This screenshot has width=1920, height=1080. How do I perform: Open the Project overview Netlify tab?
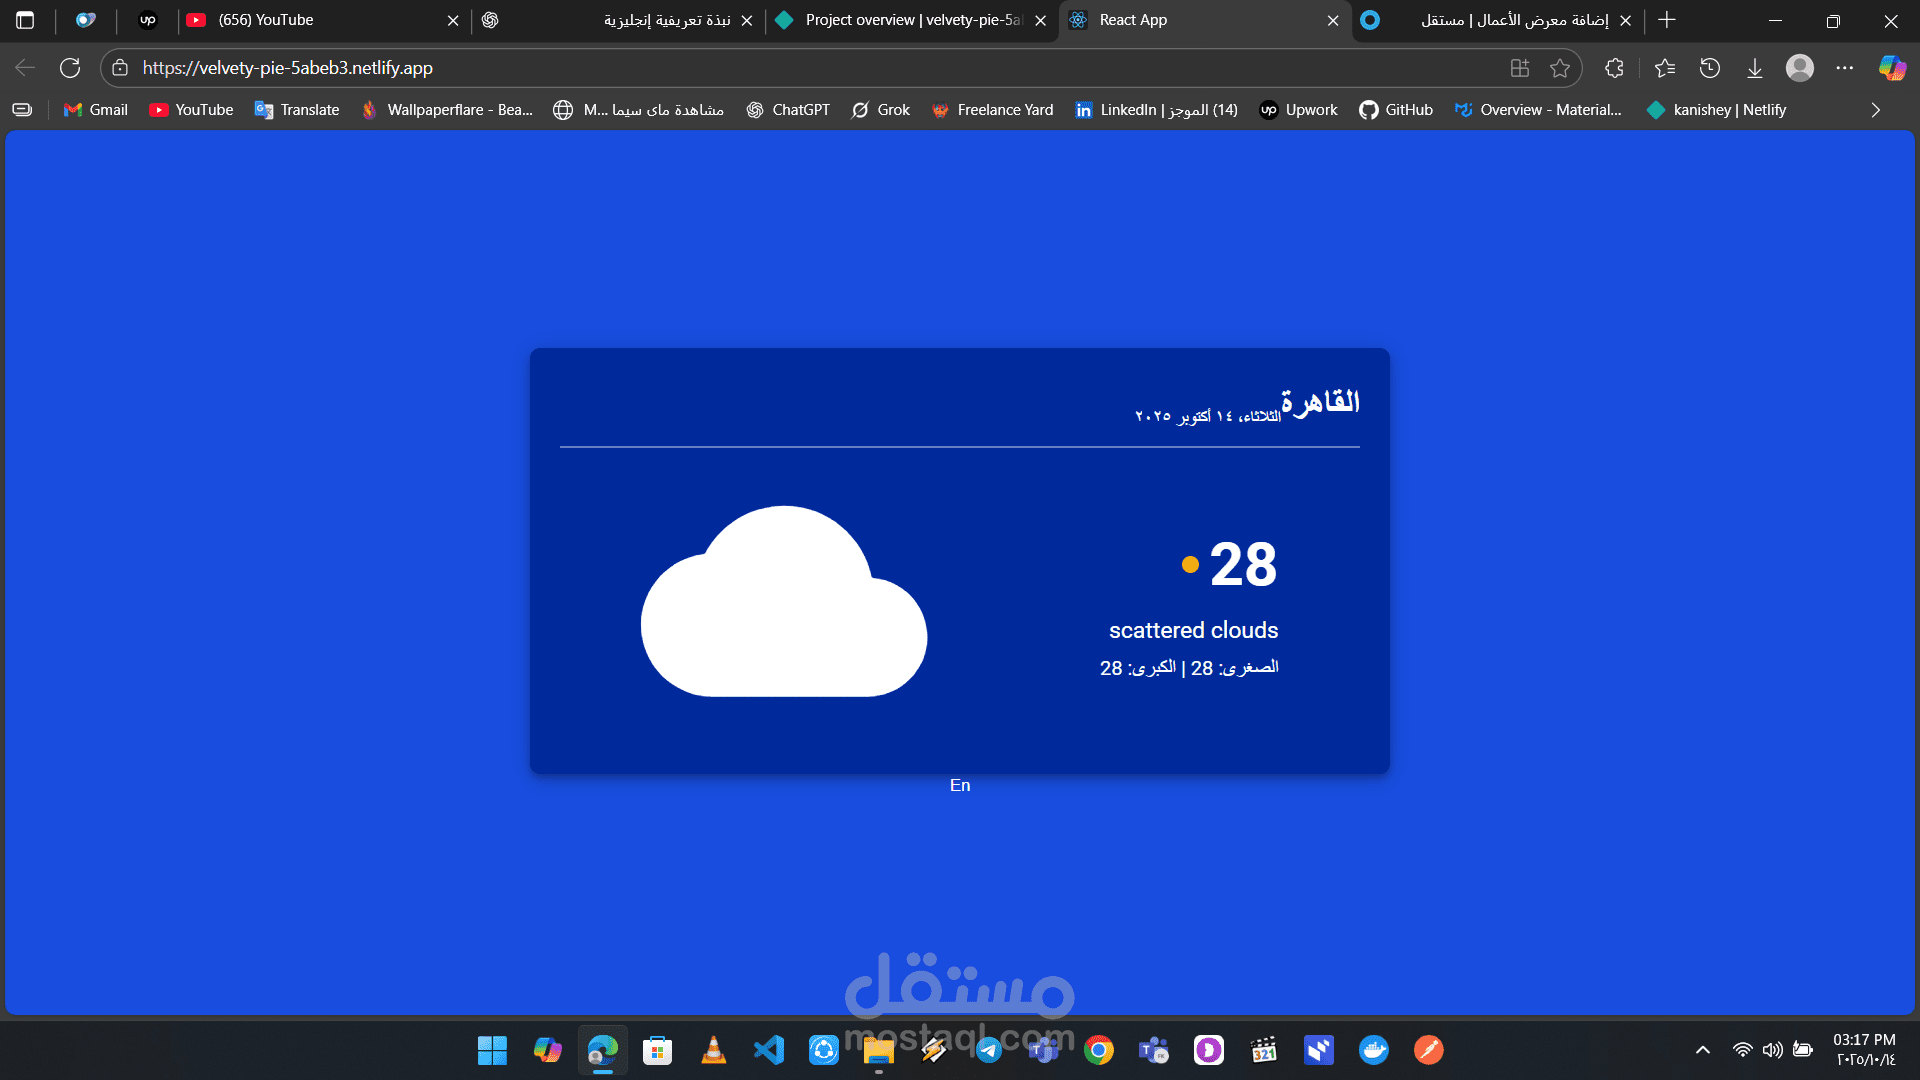click(900, 20)
